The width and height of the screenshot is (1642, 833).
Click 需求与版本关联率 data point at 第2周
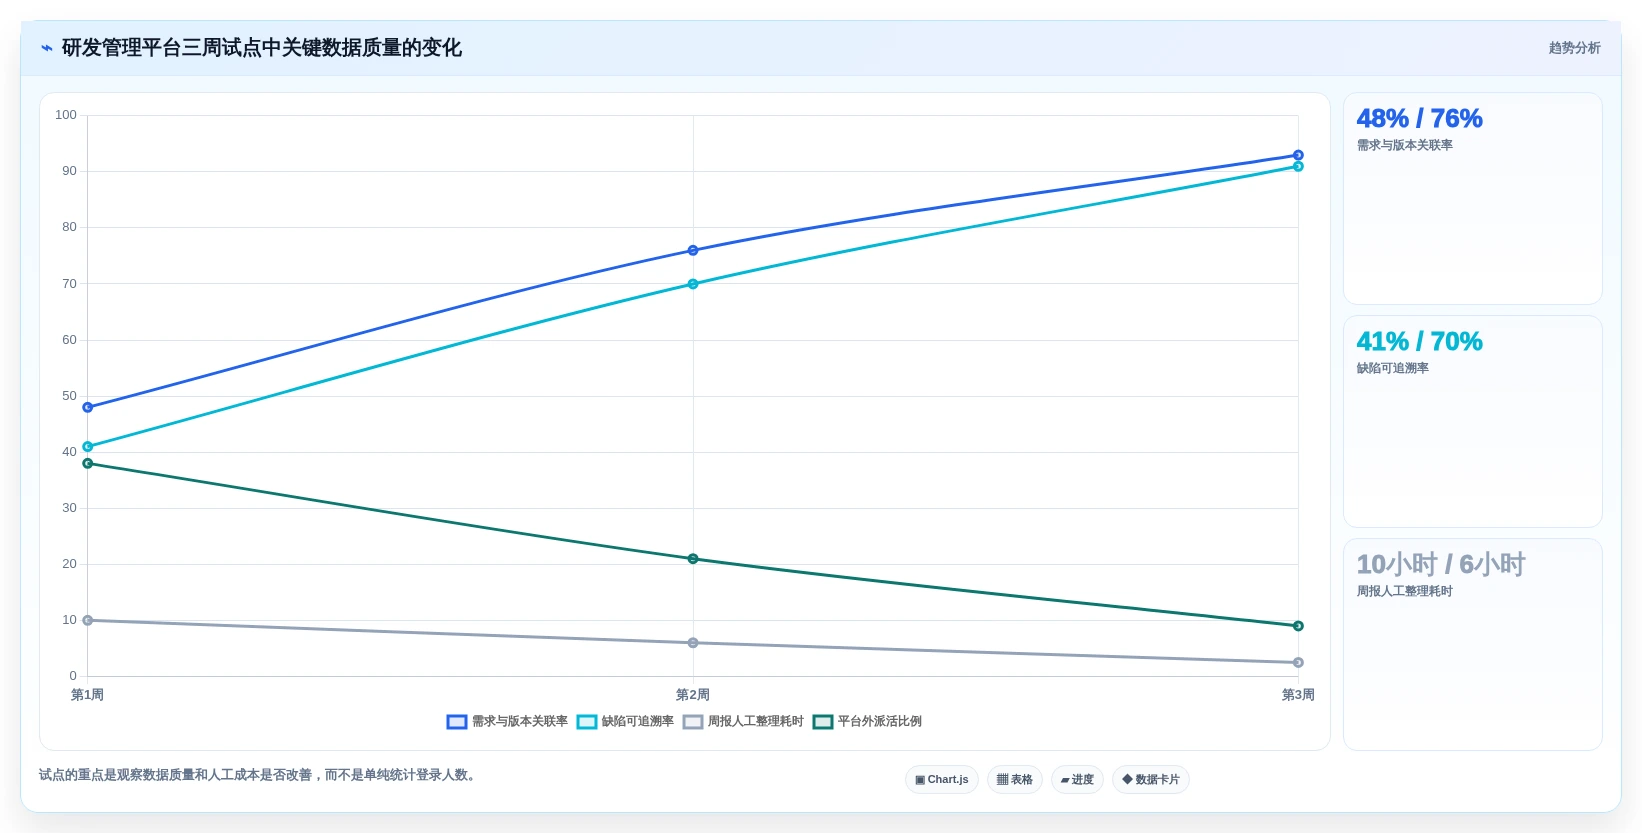point(693,250)
